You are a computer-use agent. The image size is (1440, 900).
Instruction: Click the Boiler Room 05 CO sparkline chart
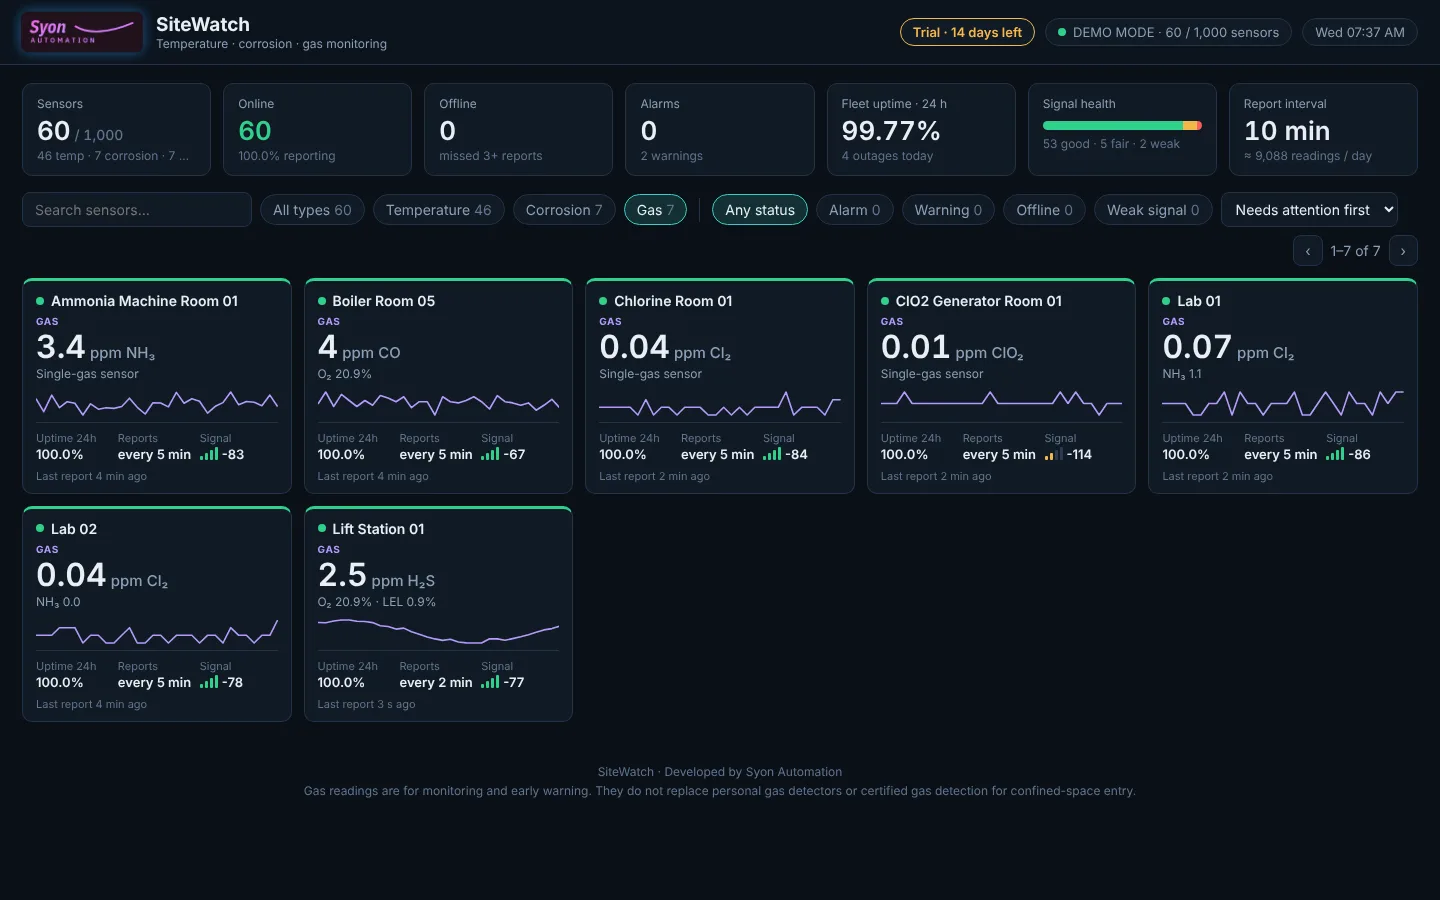438,403
